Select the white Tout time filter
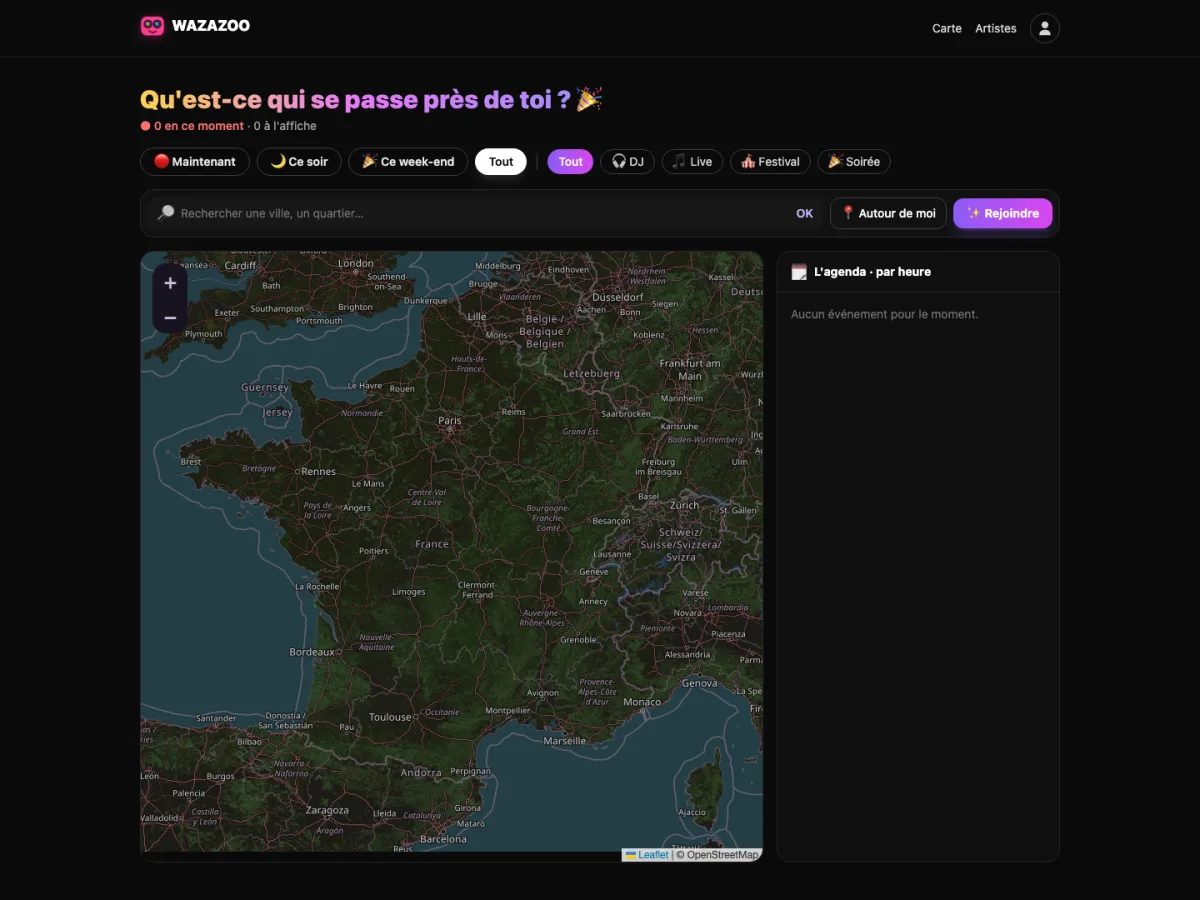This screenshot has height=900, width=1200. (x=501, y=162)
